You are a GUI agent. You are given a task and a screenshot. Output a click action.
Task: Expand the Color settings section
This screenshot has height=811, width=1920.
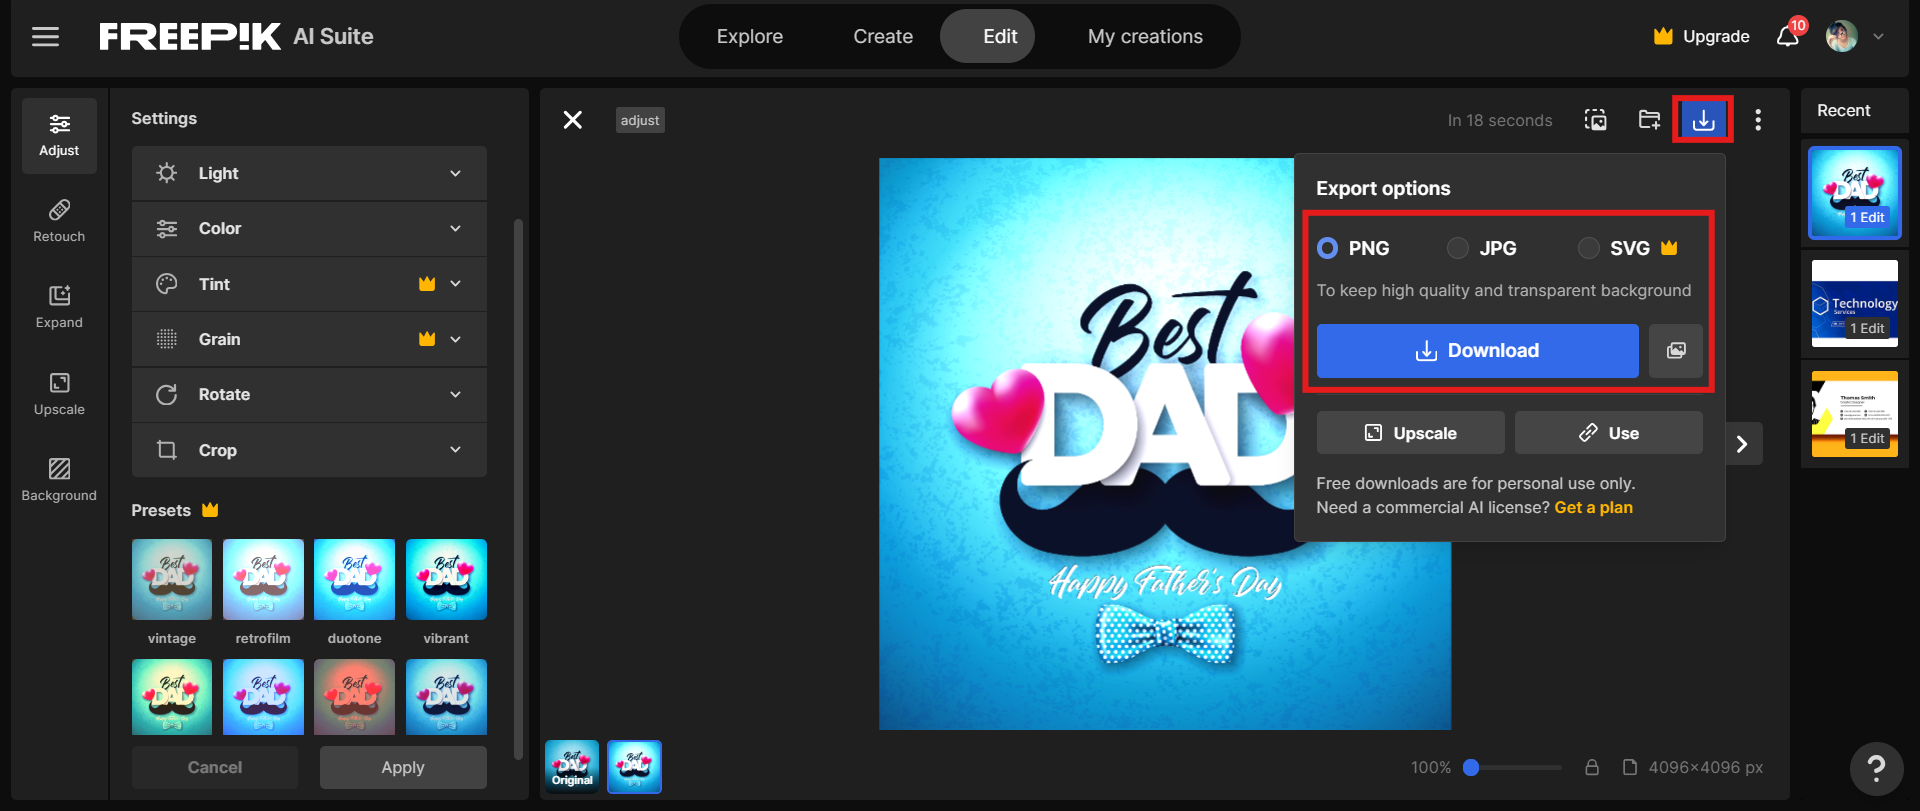coord(309,229)
